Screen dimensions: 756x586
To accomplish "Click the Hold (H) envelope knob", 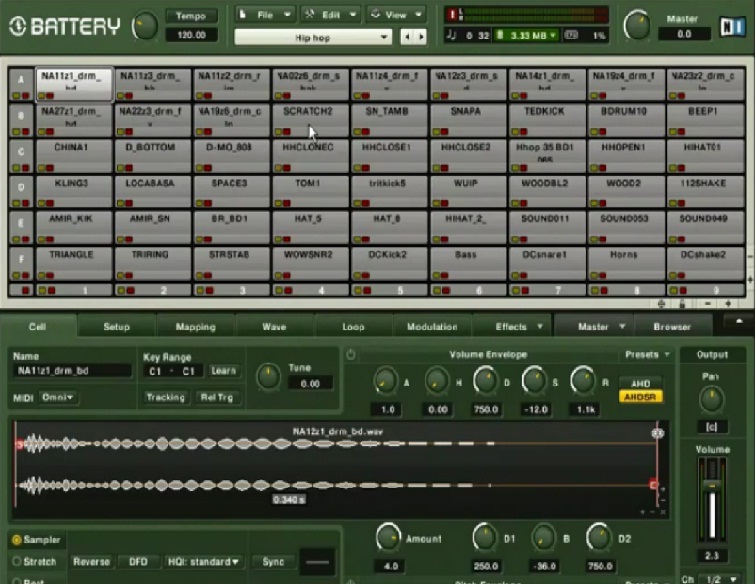I will click(437, 382).
